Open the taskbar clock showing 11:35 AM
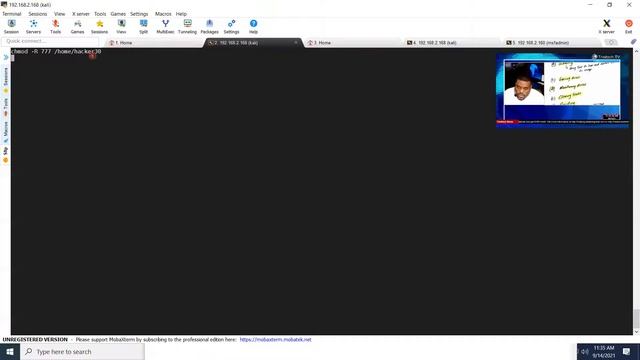 (x=604, y=351)
